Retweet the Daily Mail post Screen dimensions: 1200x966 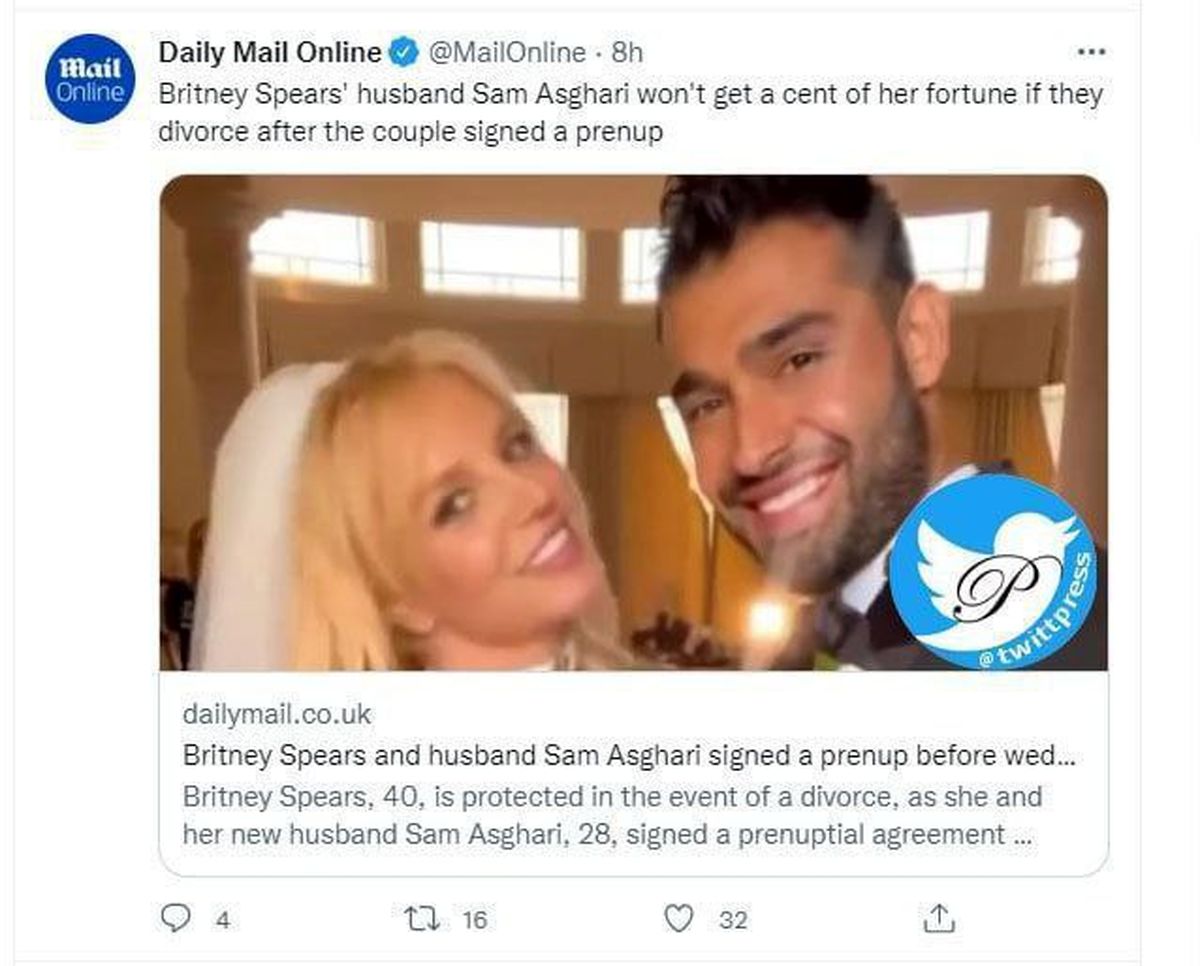coord(413,918)
